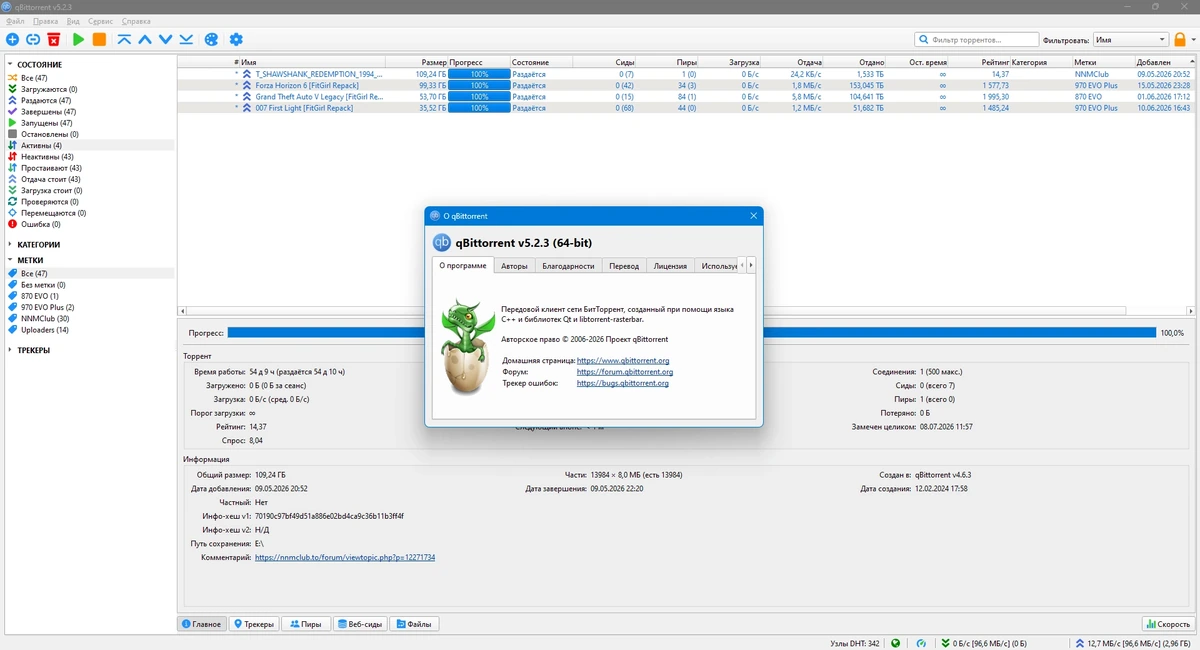
Task: Open the Сервис menu
Action: 100,21
